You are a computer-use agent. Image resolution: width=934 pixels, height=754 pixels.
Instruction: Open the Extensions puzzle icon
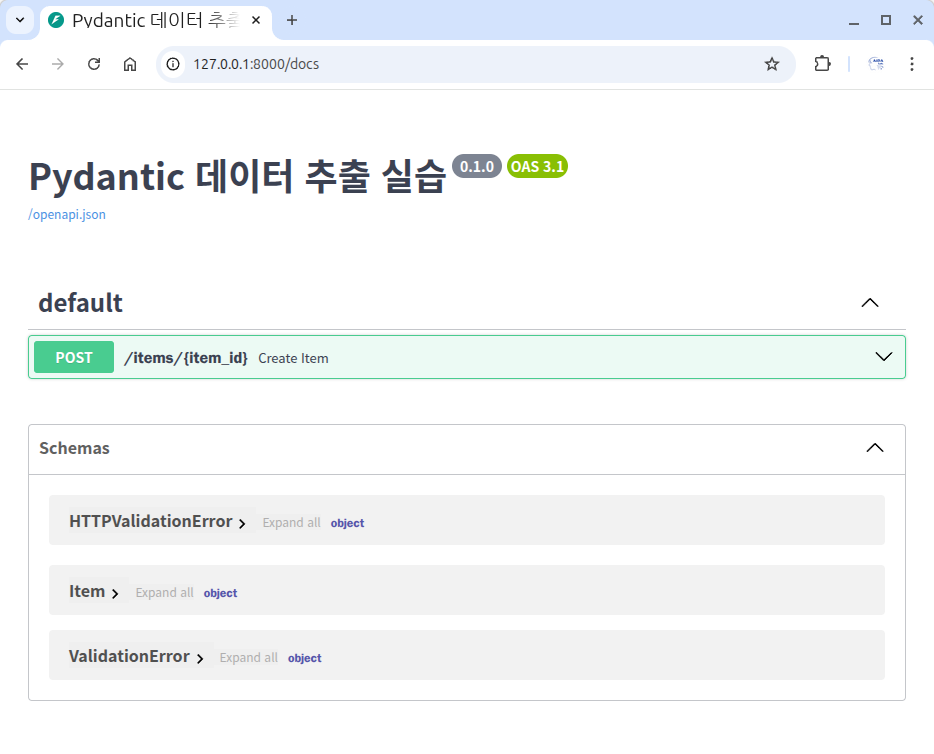(823, 64)
